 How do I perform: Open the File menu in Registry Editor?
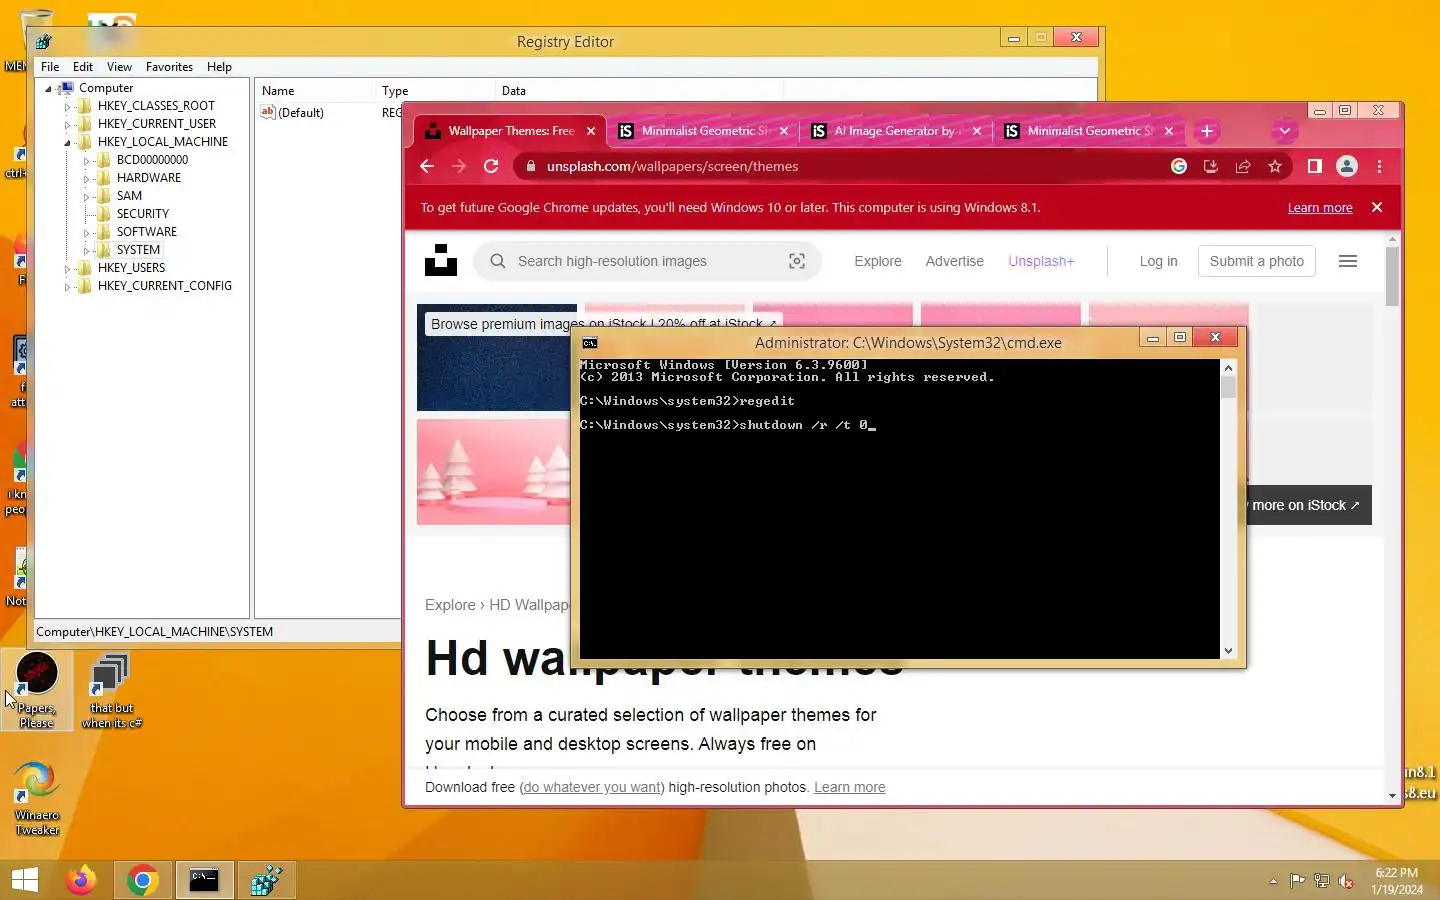[x=50, y=67]
